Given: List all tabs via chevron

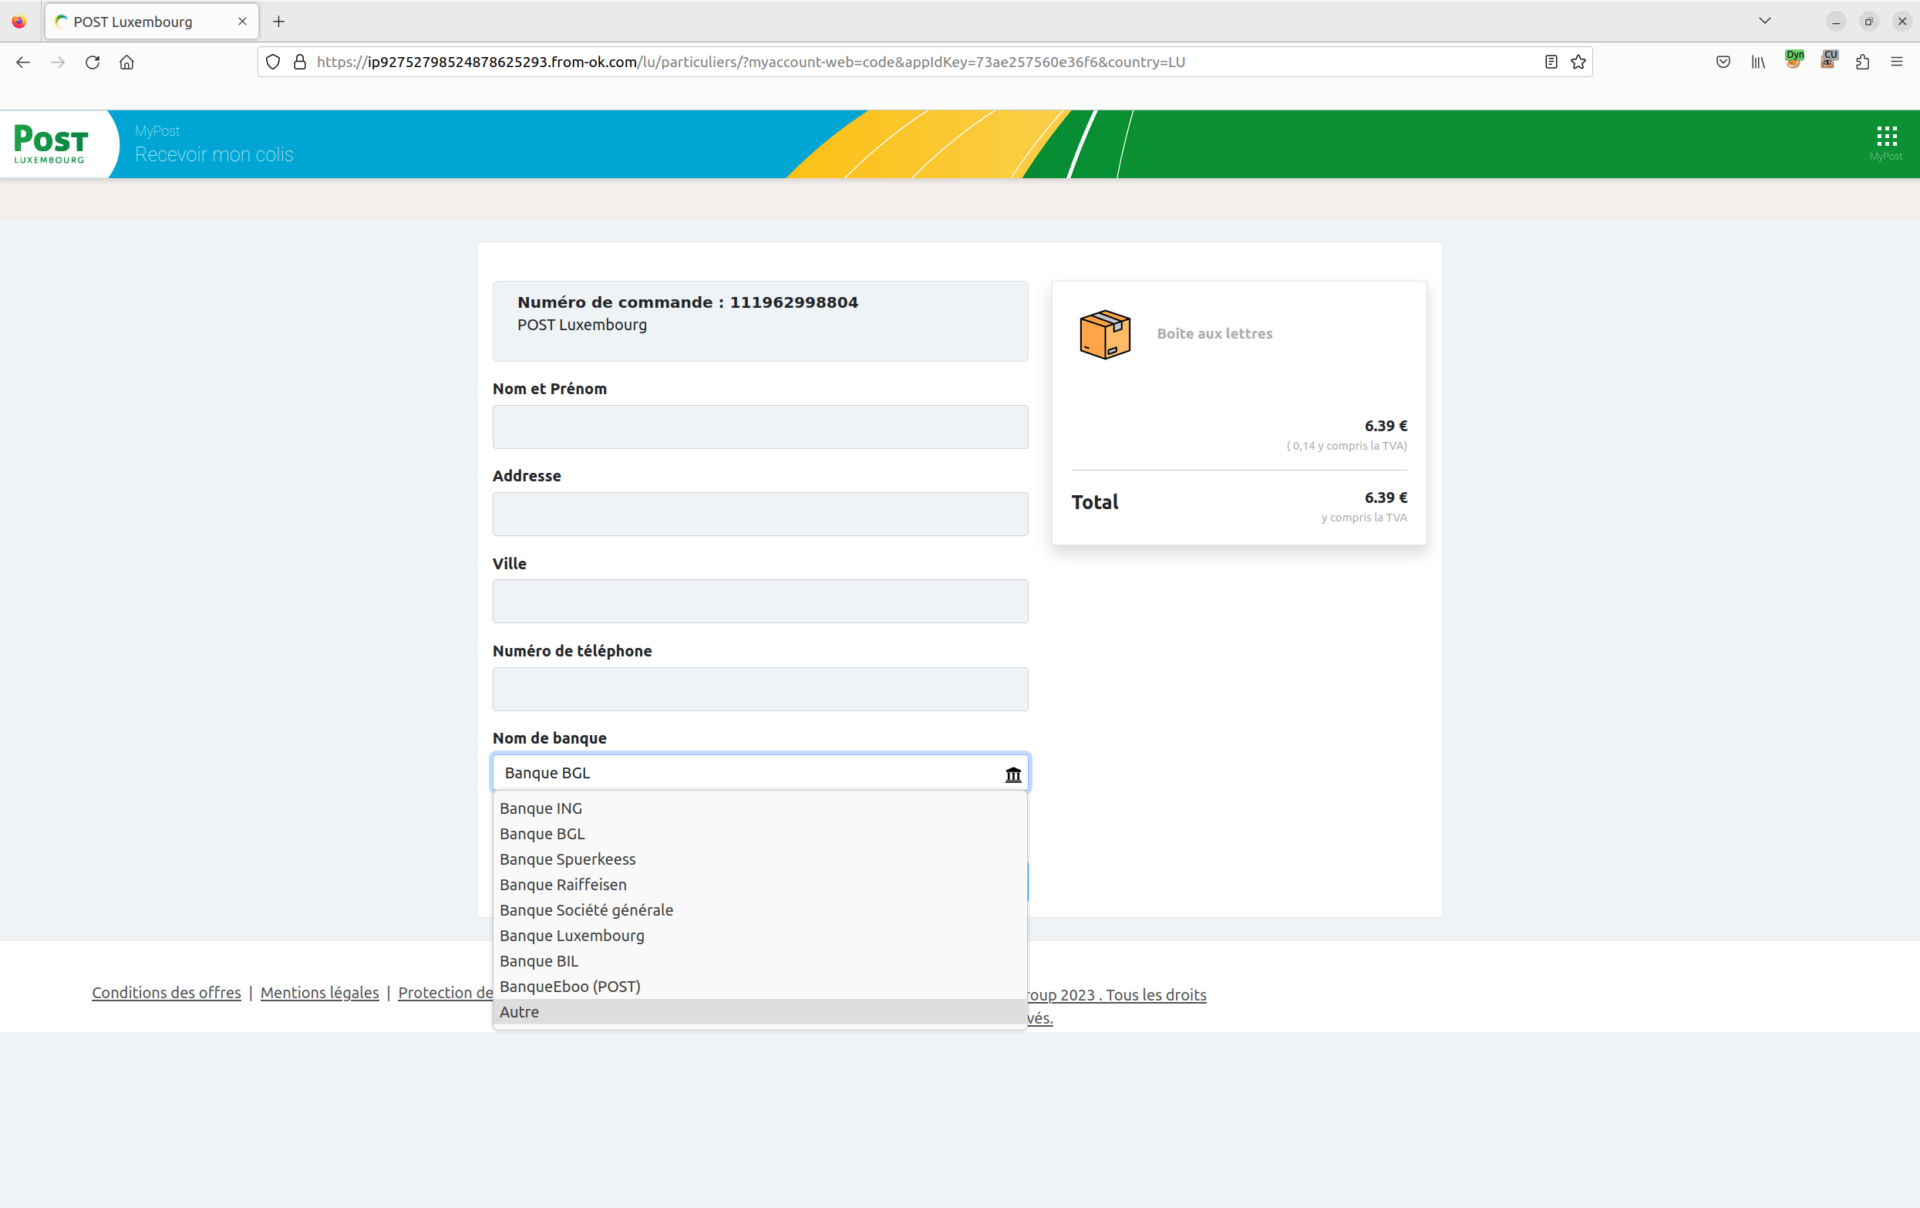Looking at the screenshot, I should click(1765, 21).
